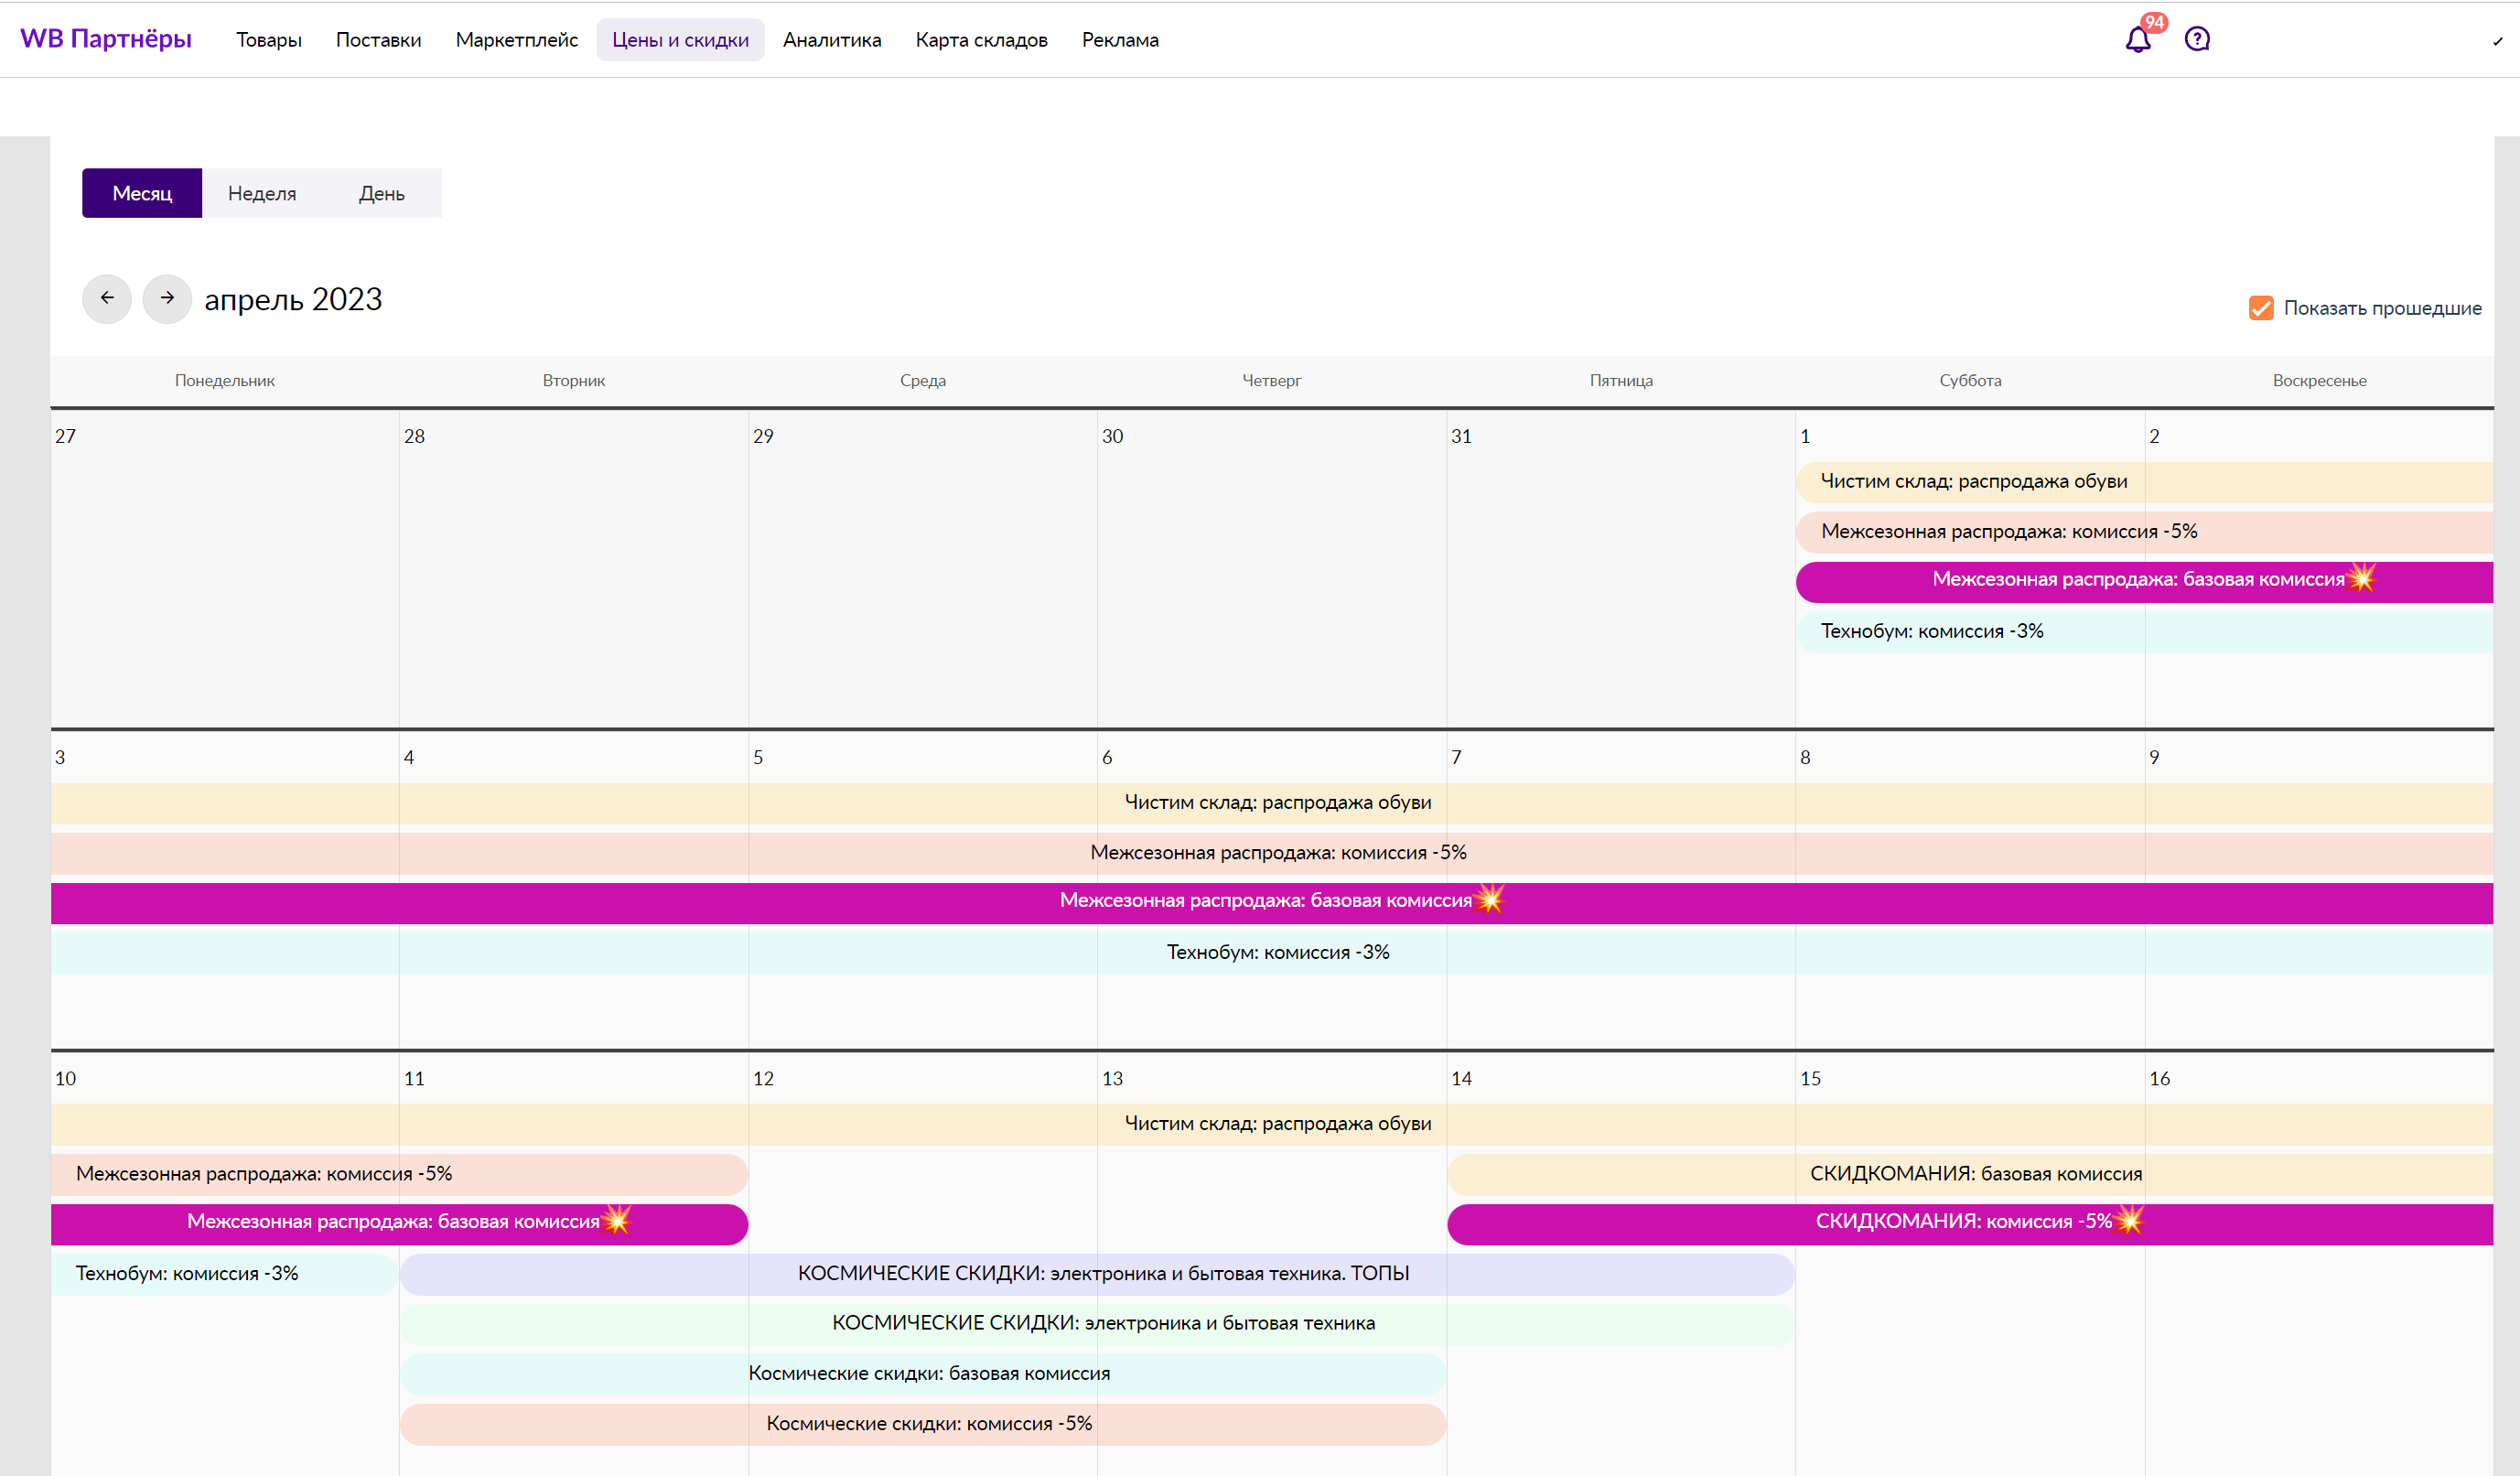
Task: Open 'Чистим склад: распродажа обуви' event on April 1
Action: 2144,482
